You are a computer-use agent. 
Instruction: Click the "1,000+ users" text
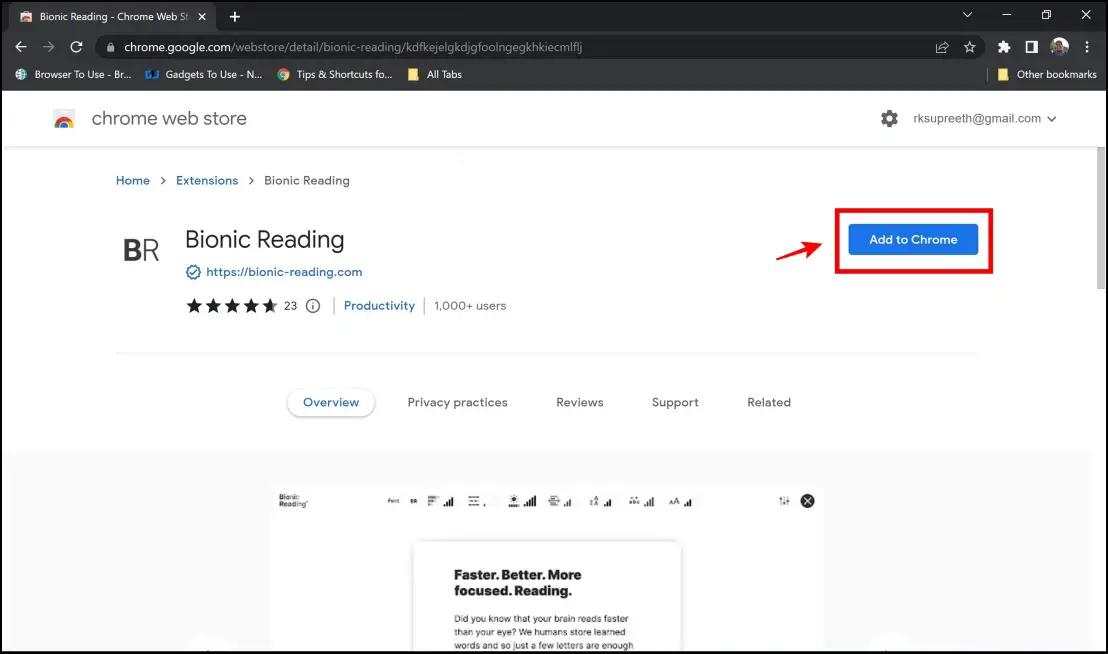tap(470, 306)
